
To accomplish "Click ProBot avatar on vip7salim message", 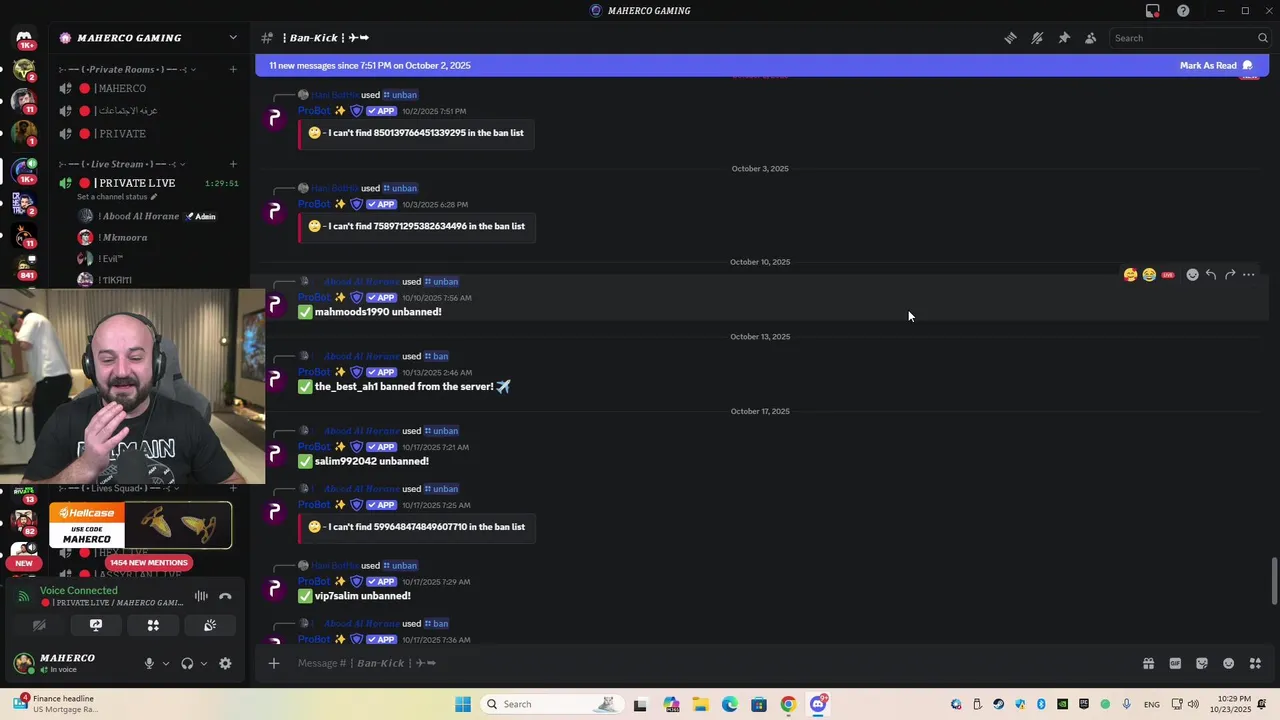I will coord(275,590).
